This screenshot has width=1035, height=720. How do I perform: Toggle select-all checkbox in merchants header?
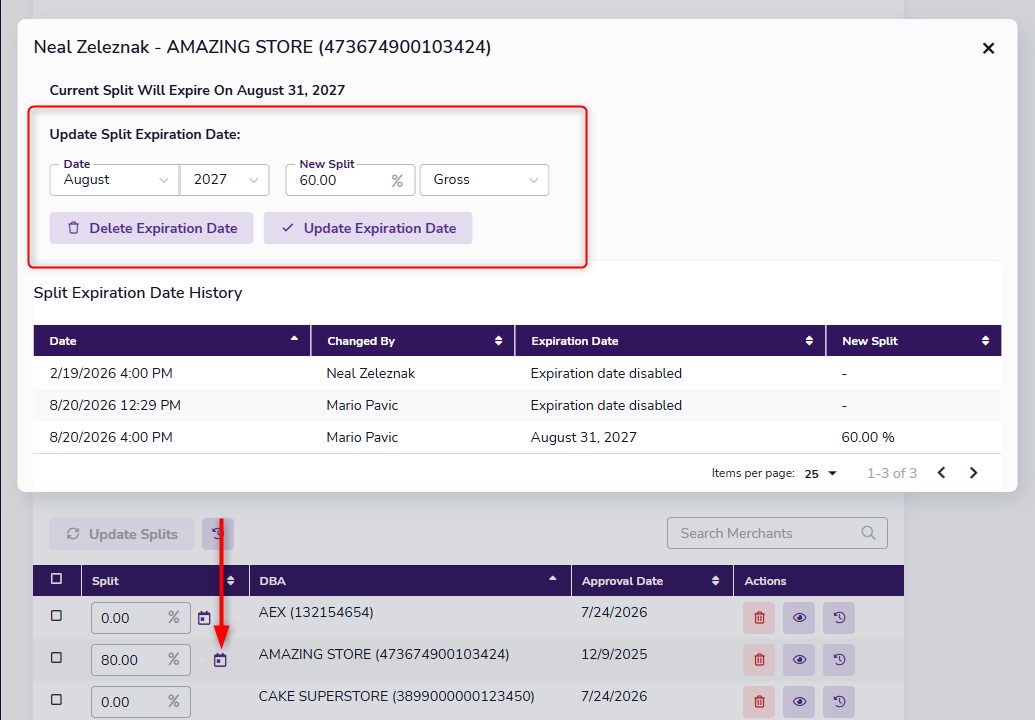pyautogui.click(x=57, y=579)
